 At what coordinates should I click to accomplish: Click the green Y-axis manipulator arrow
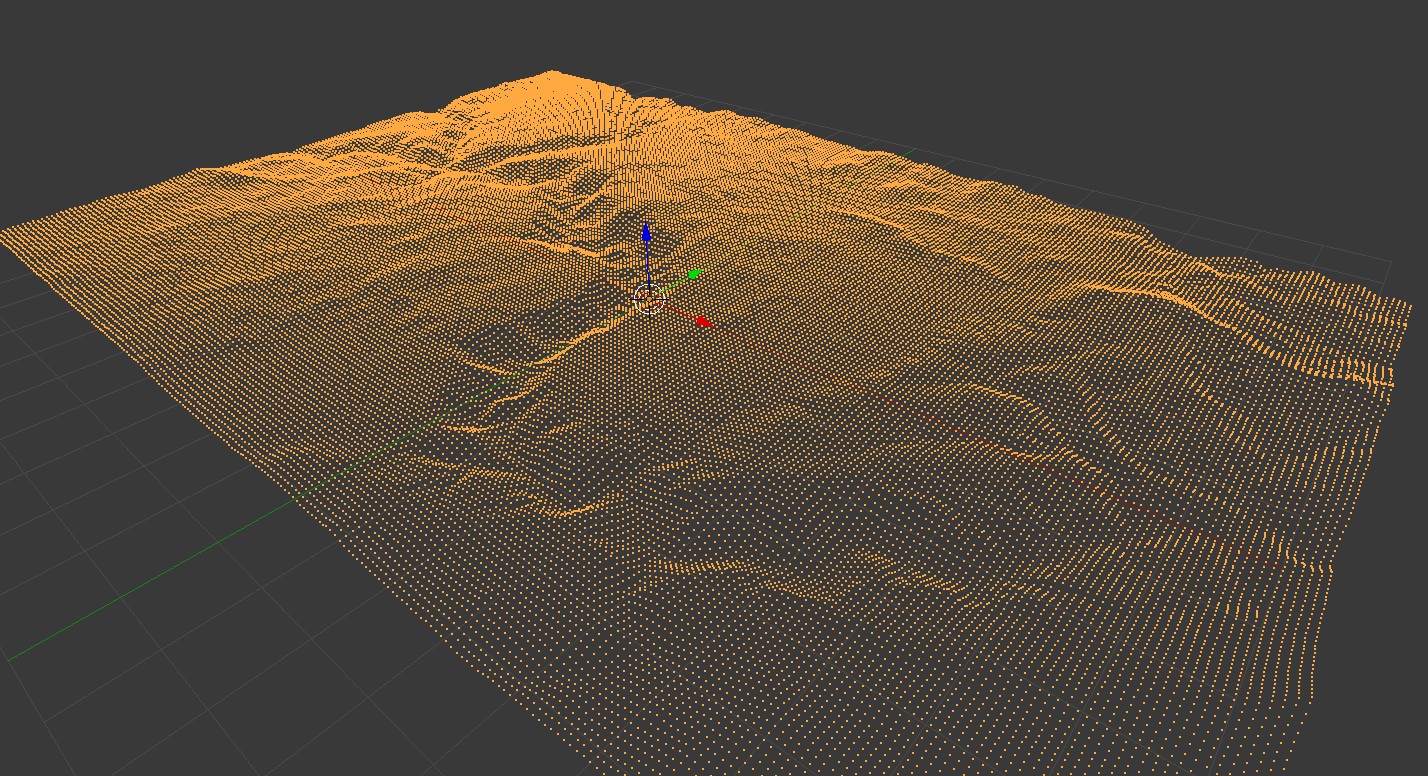(x=696, y=273)
